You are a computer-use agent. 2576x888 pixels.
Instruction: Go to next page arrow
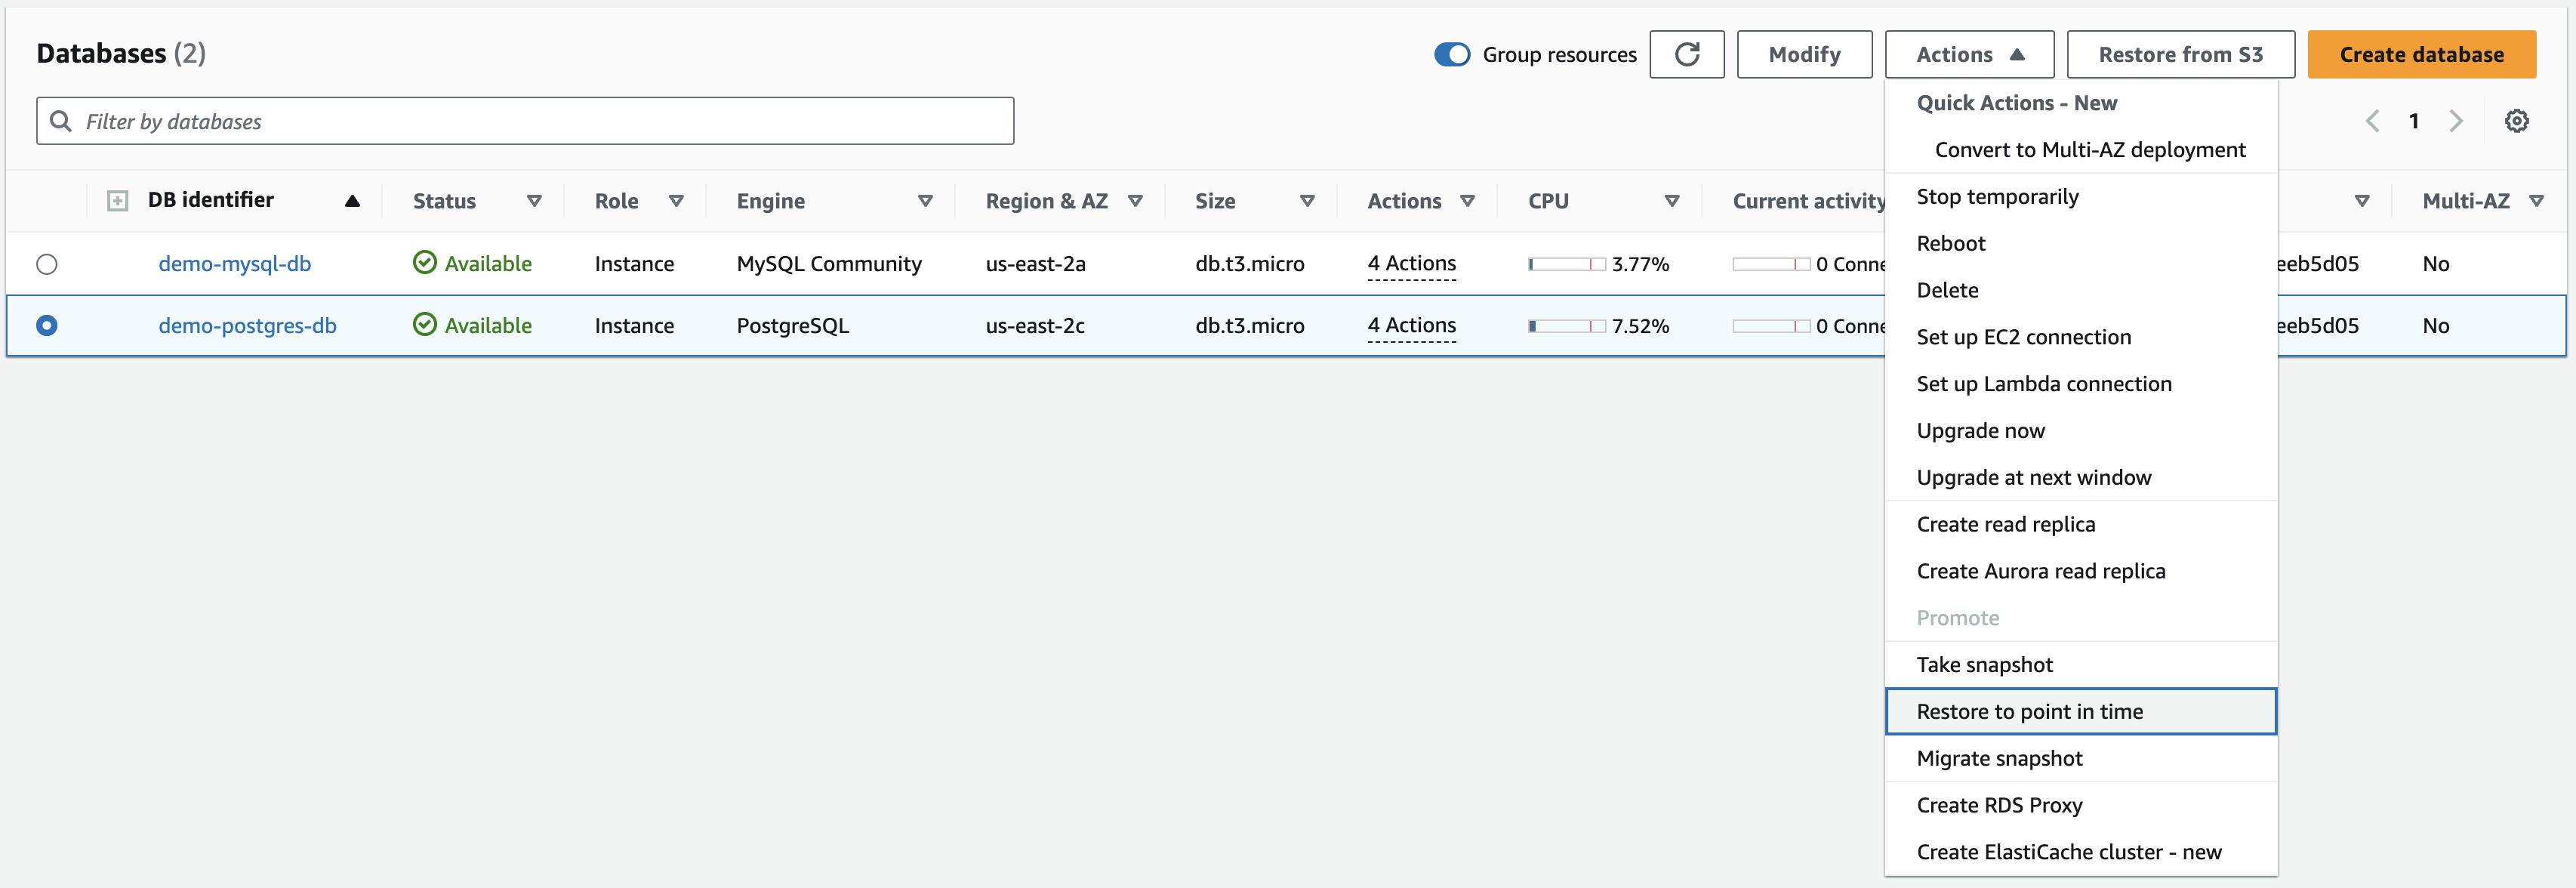coord(2455,121)
